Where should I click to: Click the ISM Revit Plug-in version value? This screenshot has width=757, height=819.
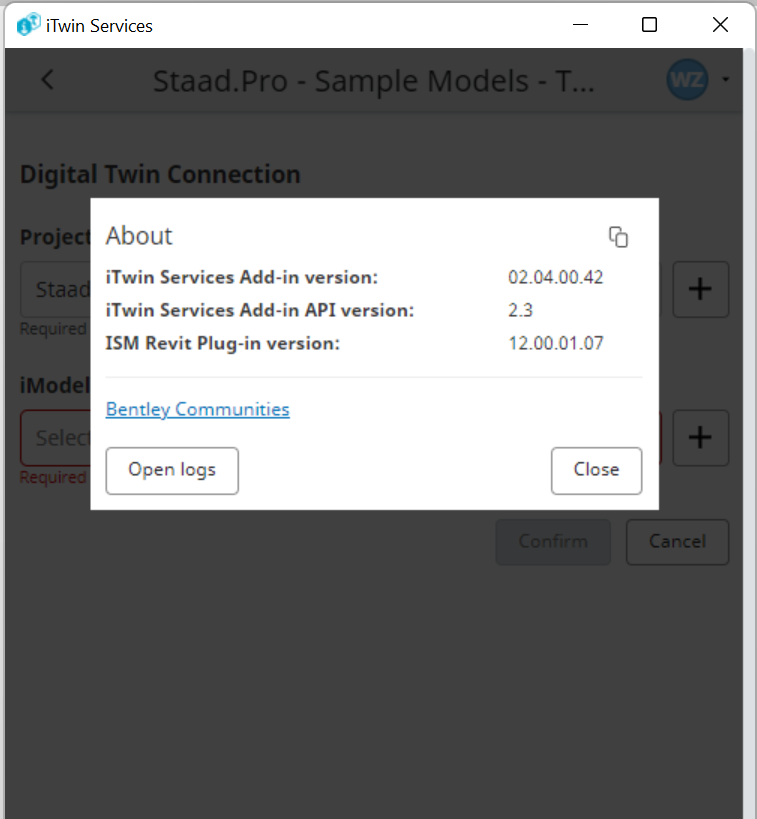tap(556, 343)
